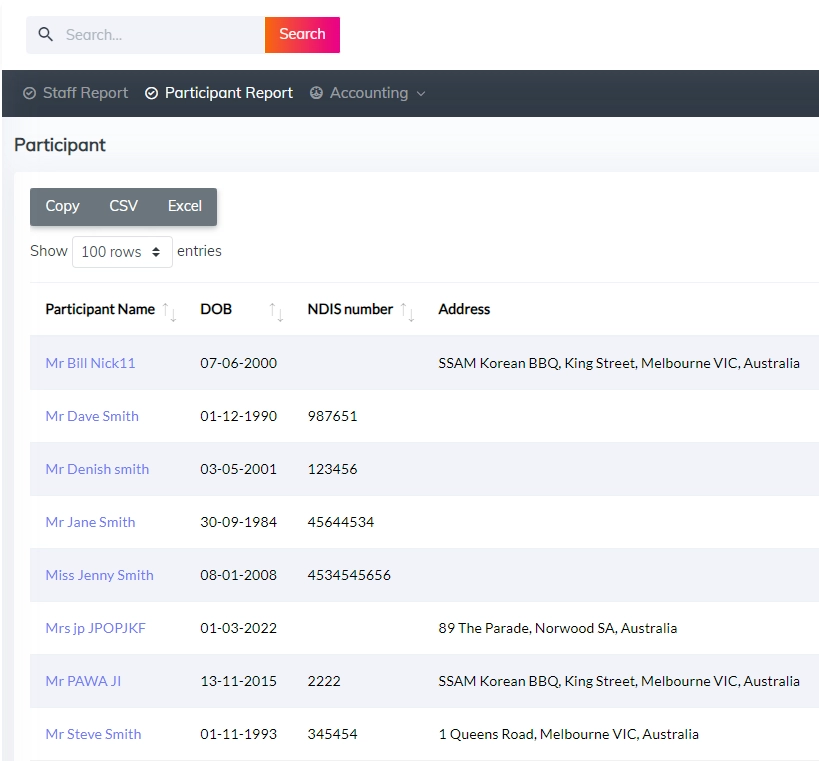
Task: Click address 89 The Parade, Norwood SA
Action: coord(558,628)
